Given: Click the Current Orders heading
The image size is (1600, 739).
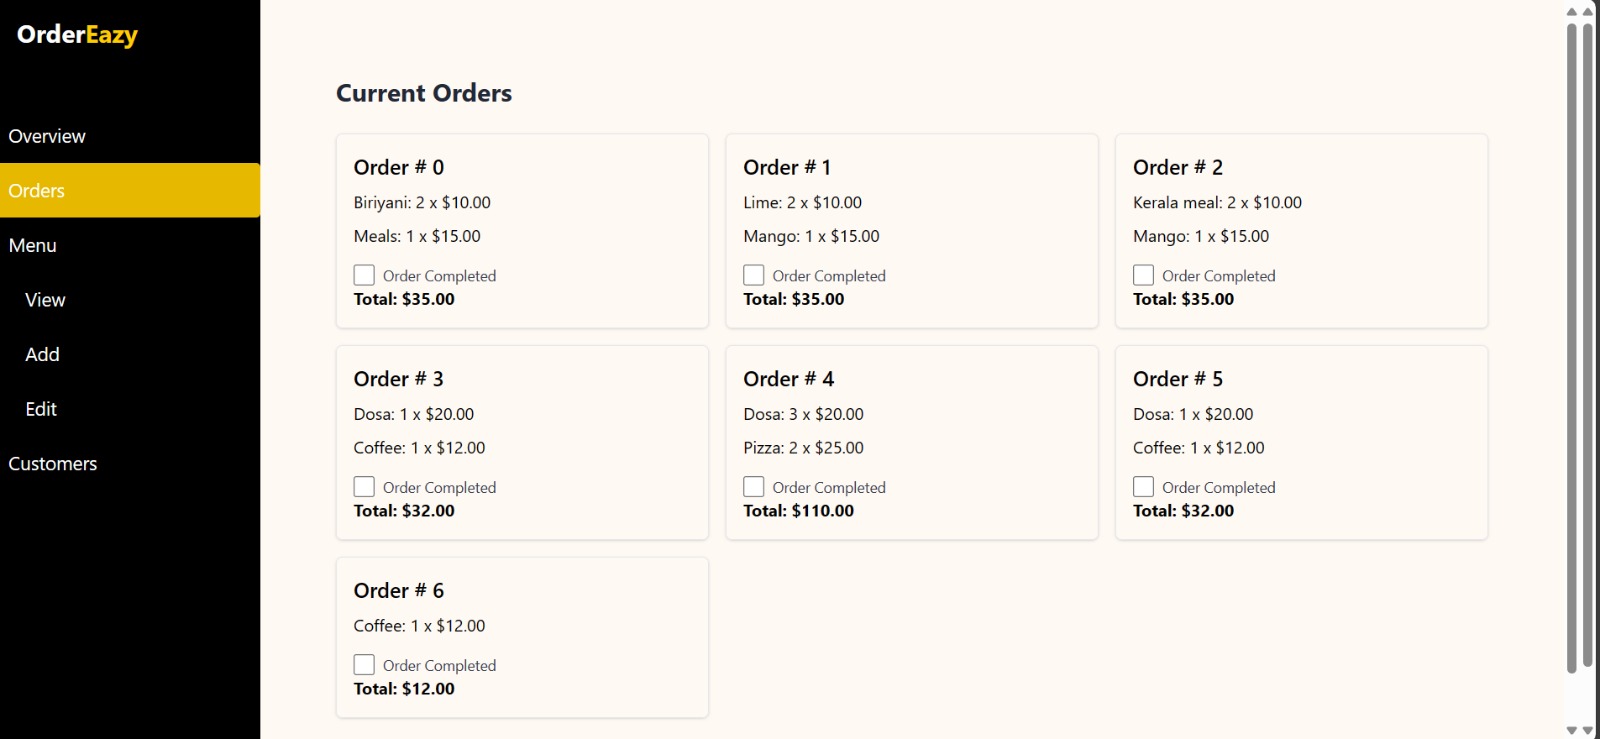Looking at the screenshot, I should 424,93.
